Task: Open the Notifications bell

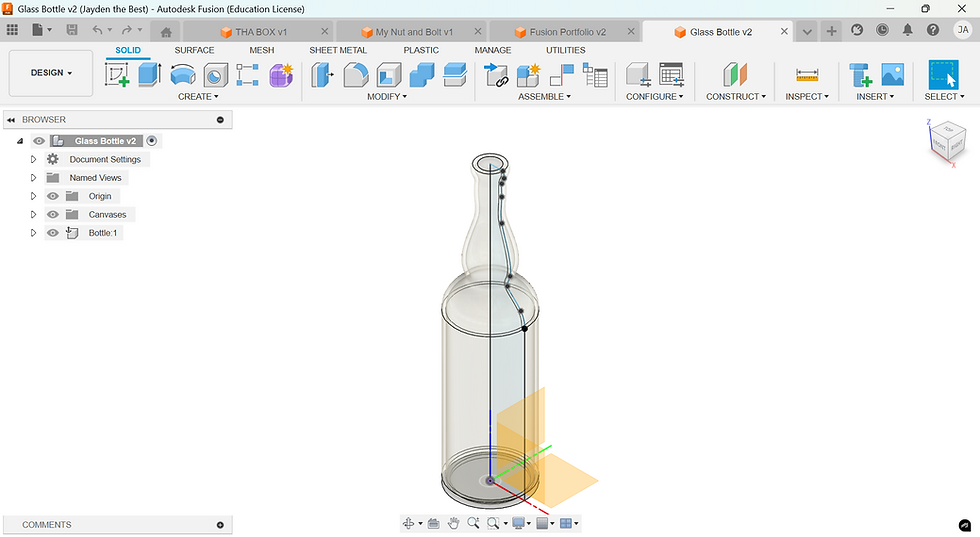Action: 908,30
